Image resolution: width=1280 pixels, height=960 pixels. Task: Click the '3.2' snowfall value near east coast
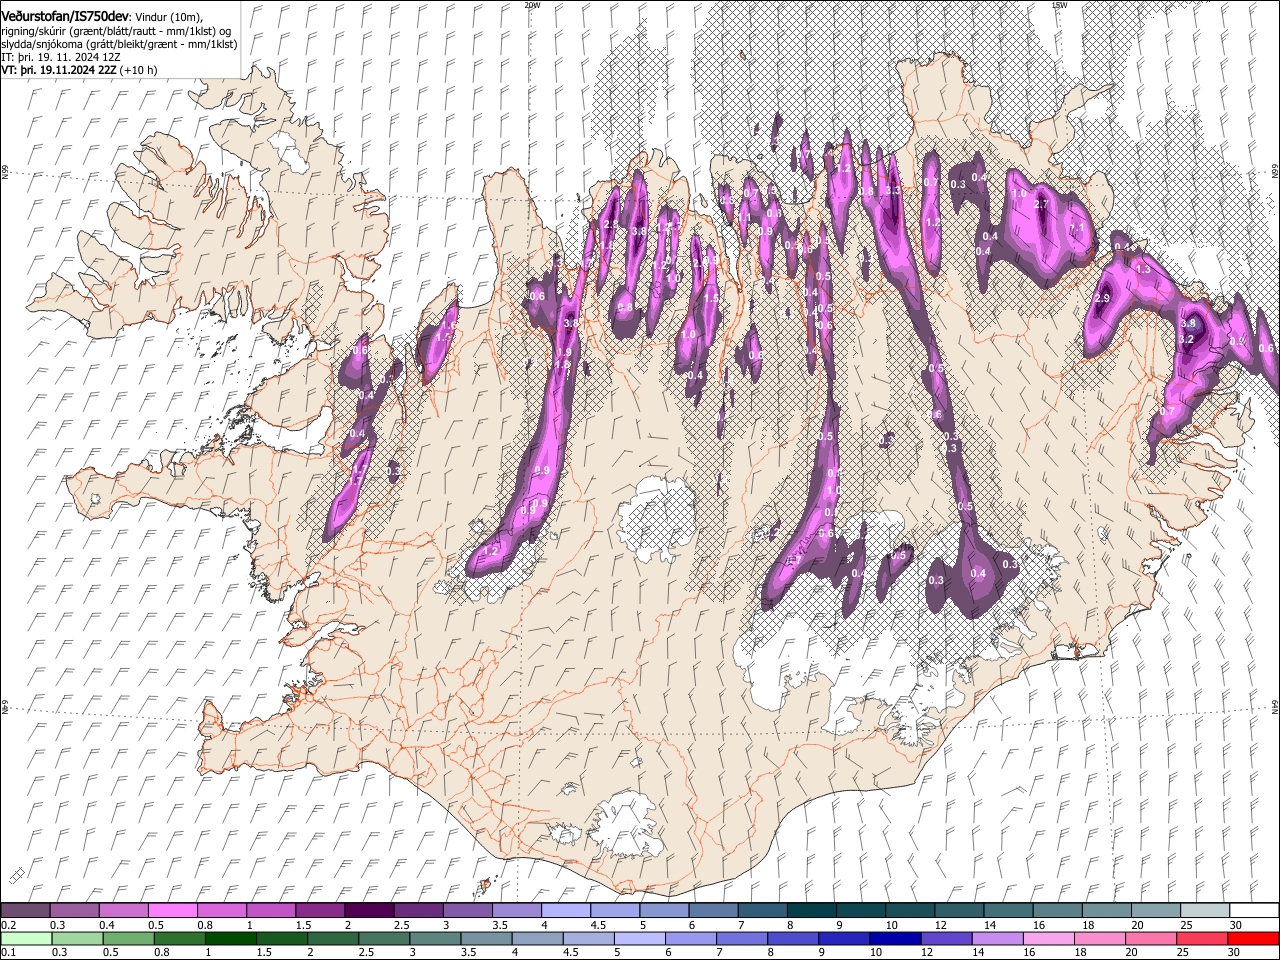pos(1187,340)
